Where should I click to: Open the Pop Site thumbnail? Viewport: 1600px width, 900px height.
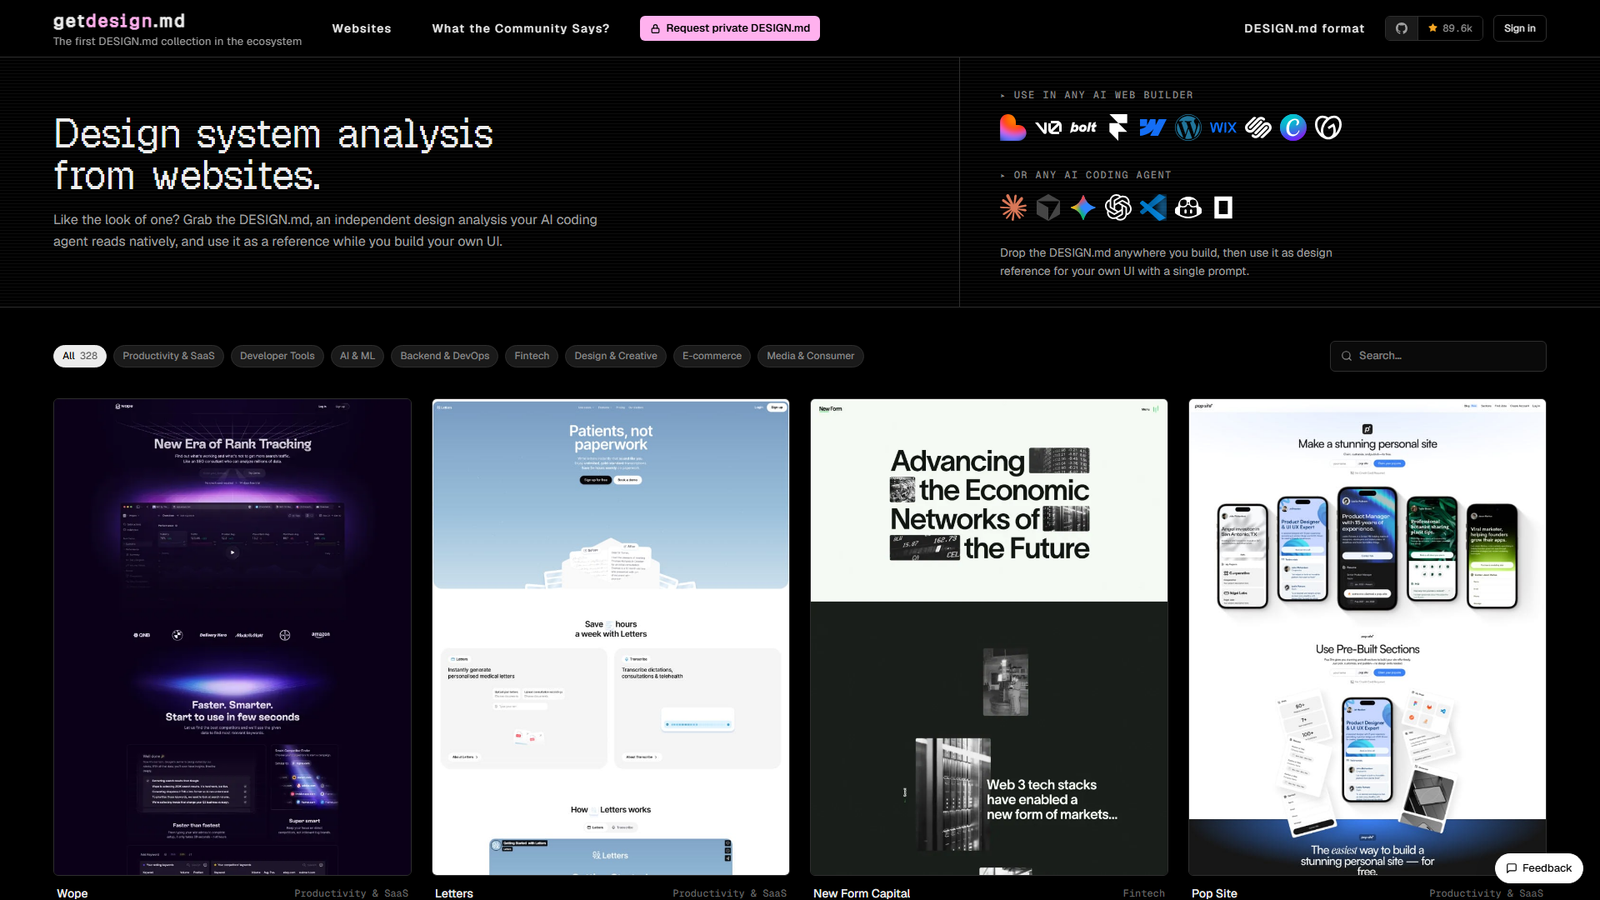tap(1367, 637)
